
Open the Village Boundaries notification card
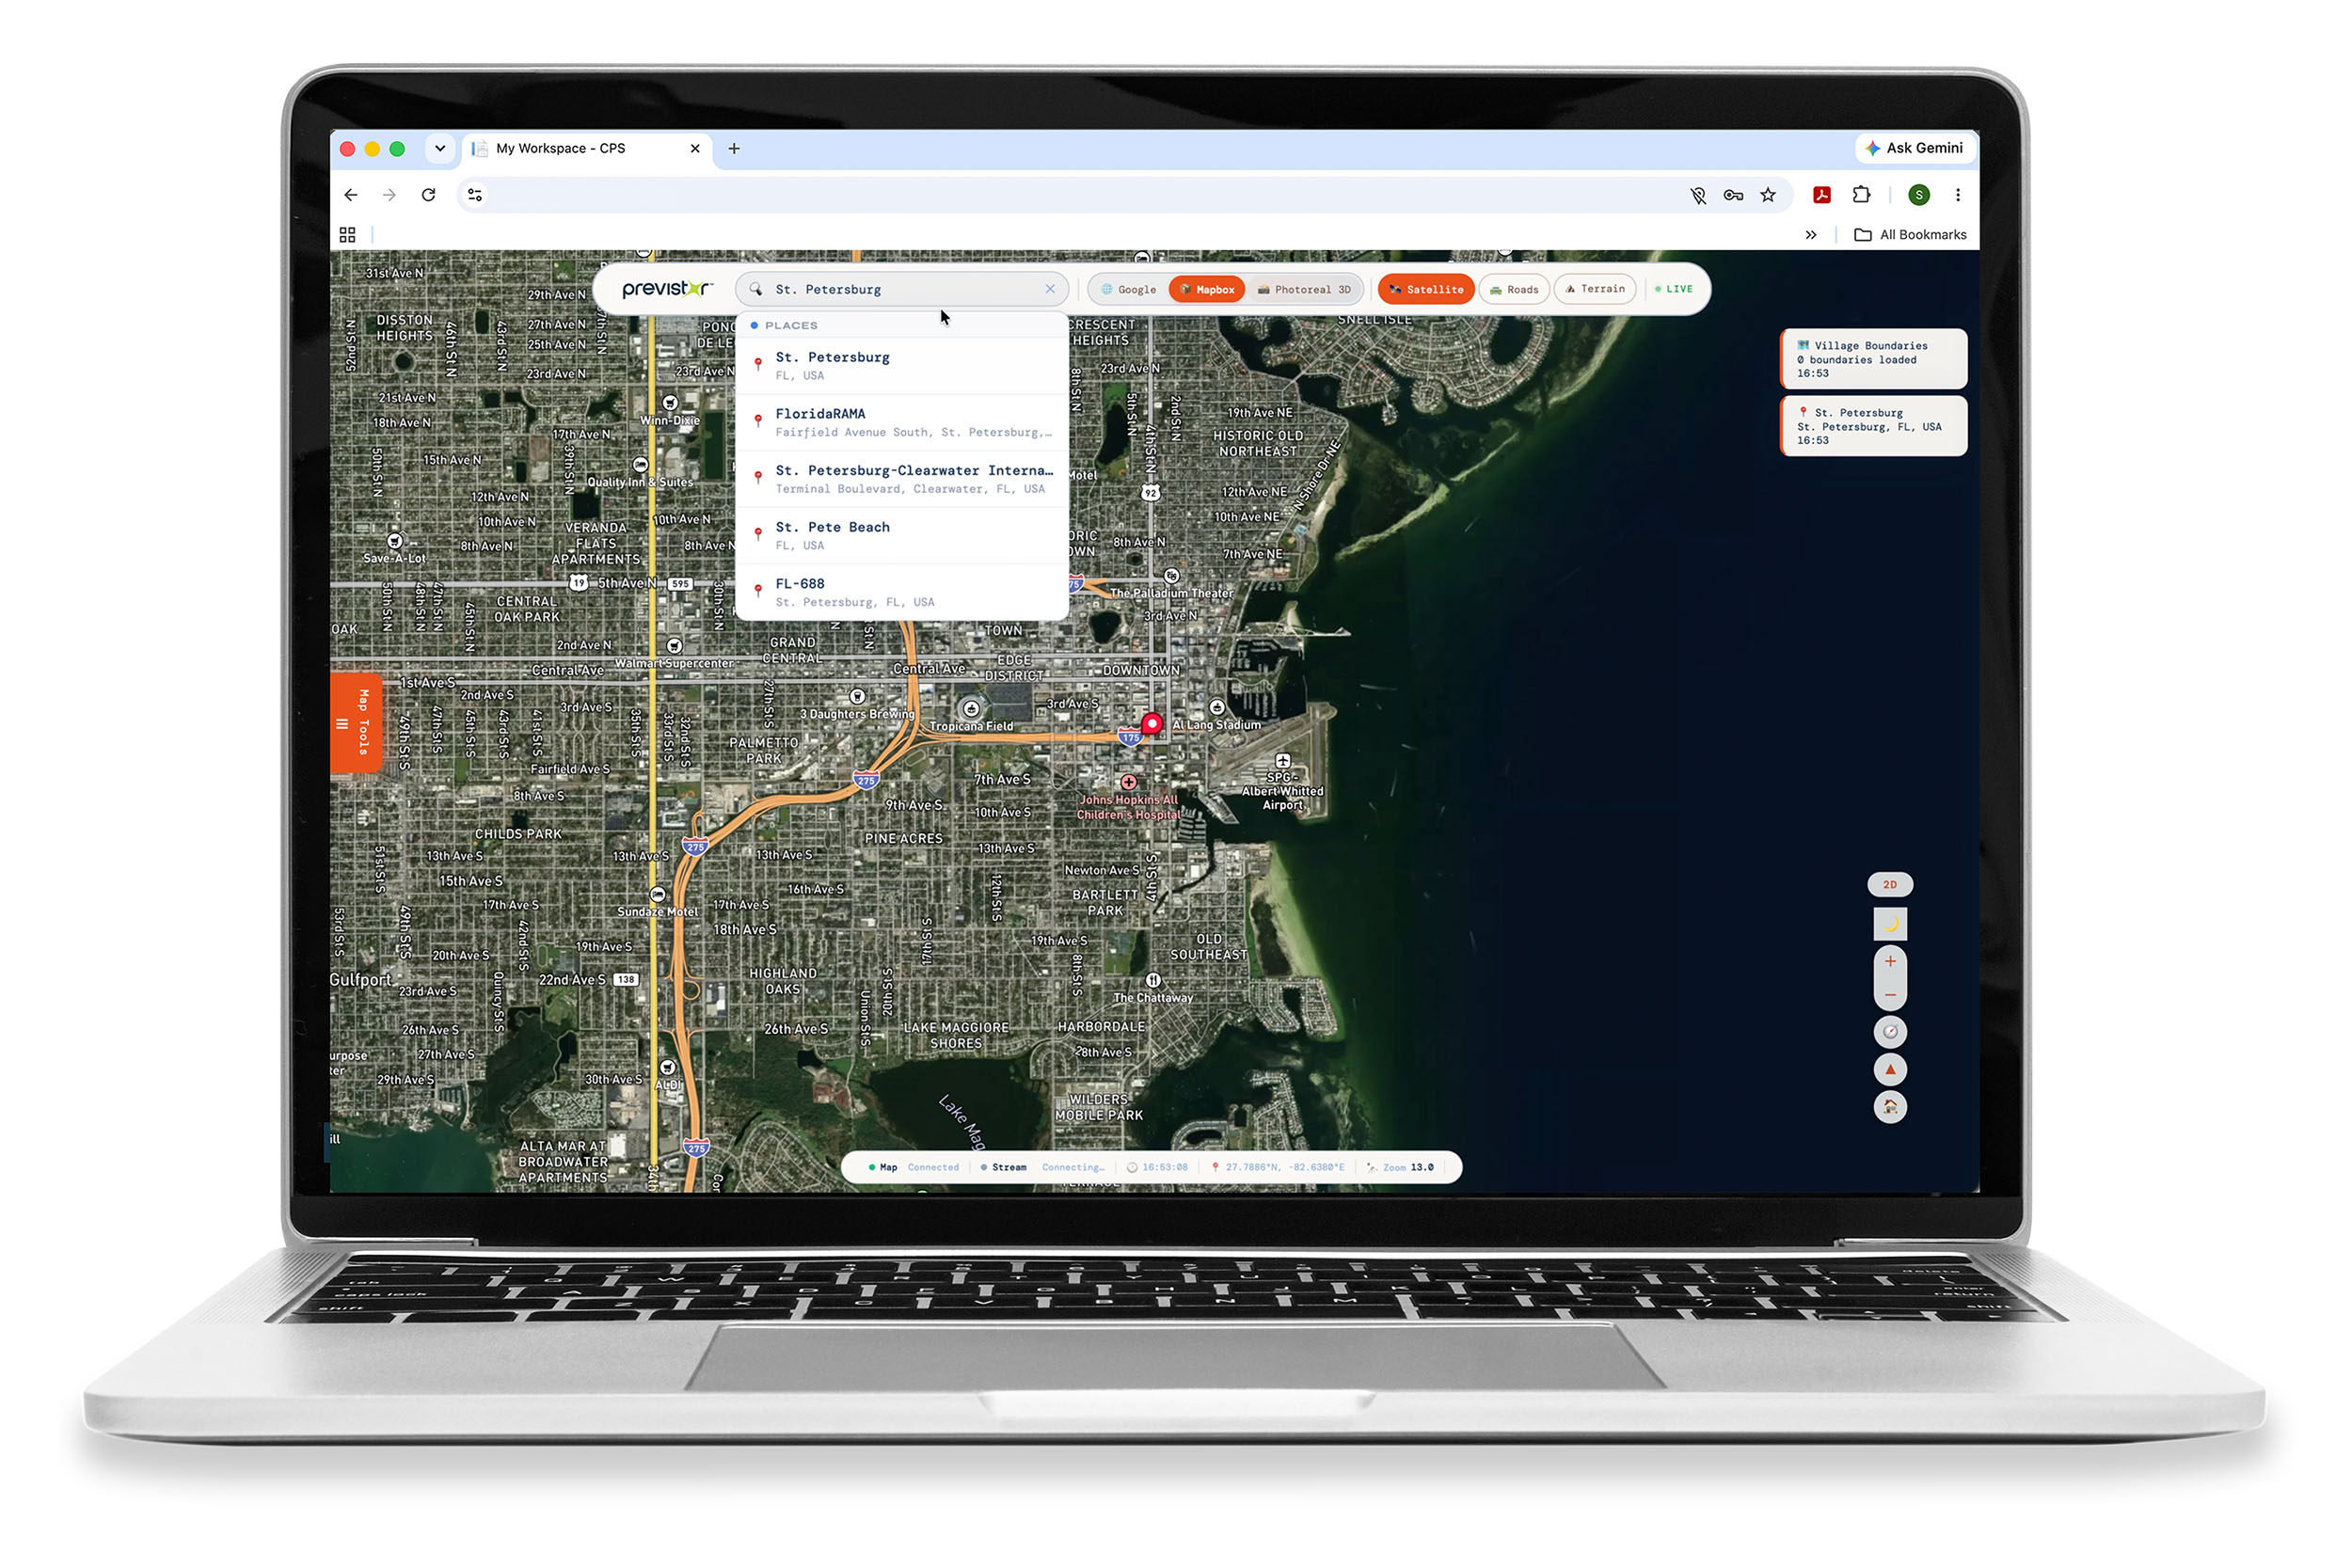1874,359
